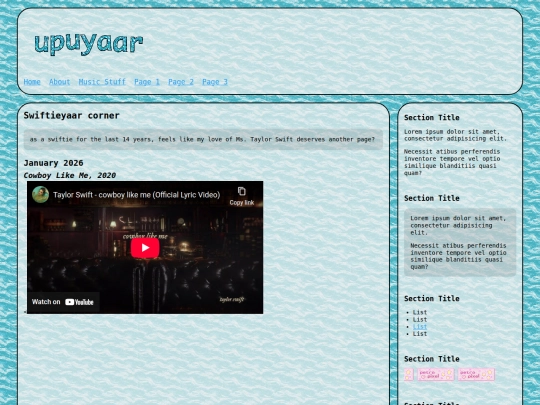
Task: Click the Copy link icon on the video
Action: 242,195
